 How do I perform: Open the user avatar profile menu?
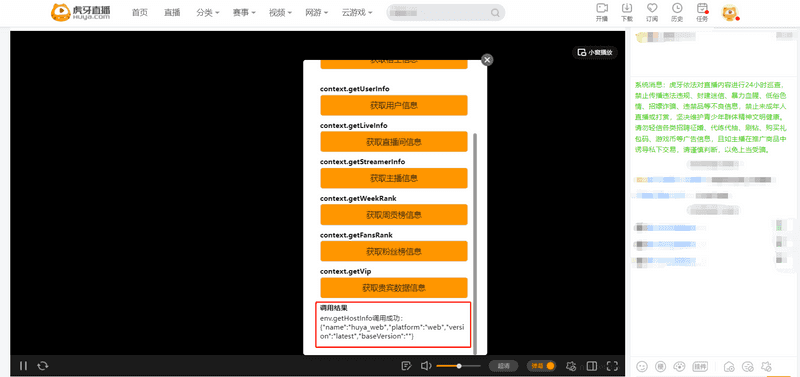pyautogui.click(x=730, y=13)
